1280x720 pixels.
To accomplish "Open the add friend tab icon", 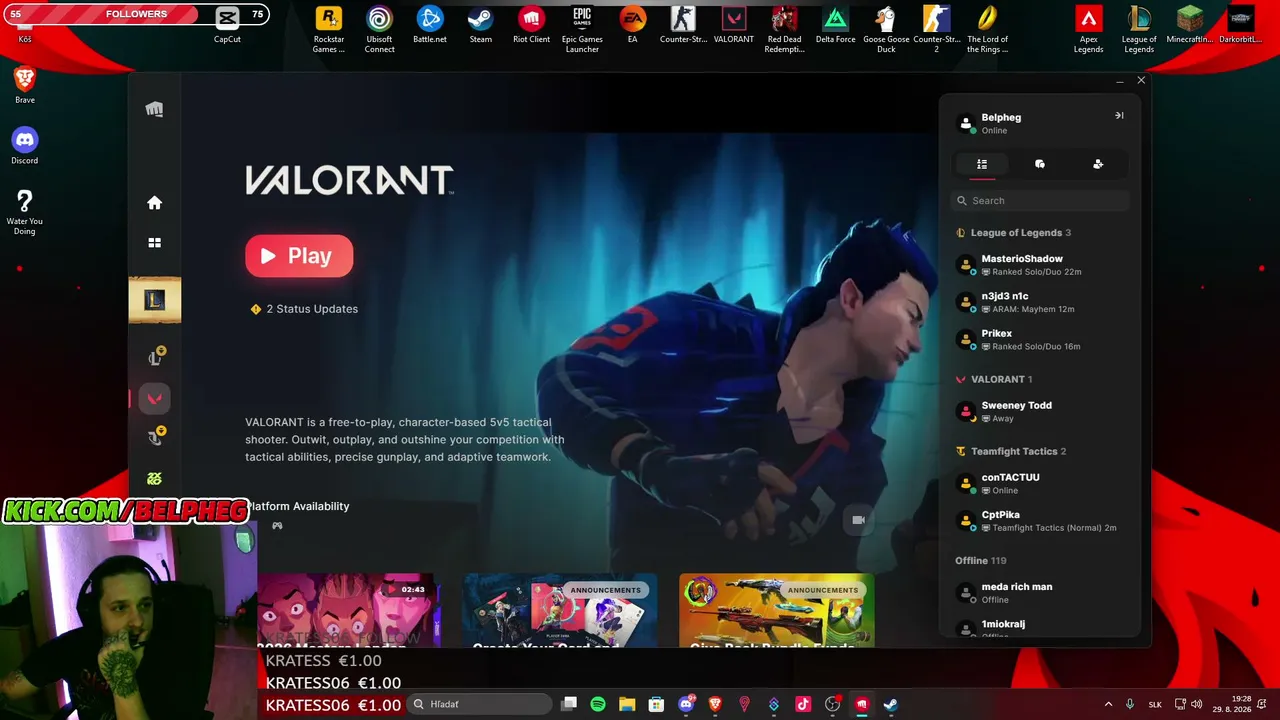I will (1098, 164).
